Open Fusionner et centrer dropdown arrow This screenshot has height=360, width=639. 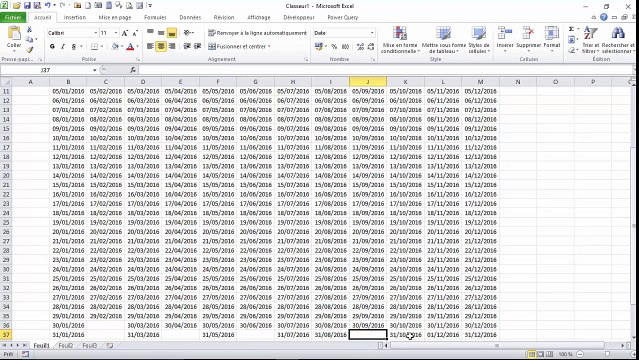pos(269,46)
